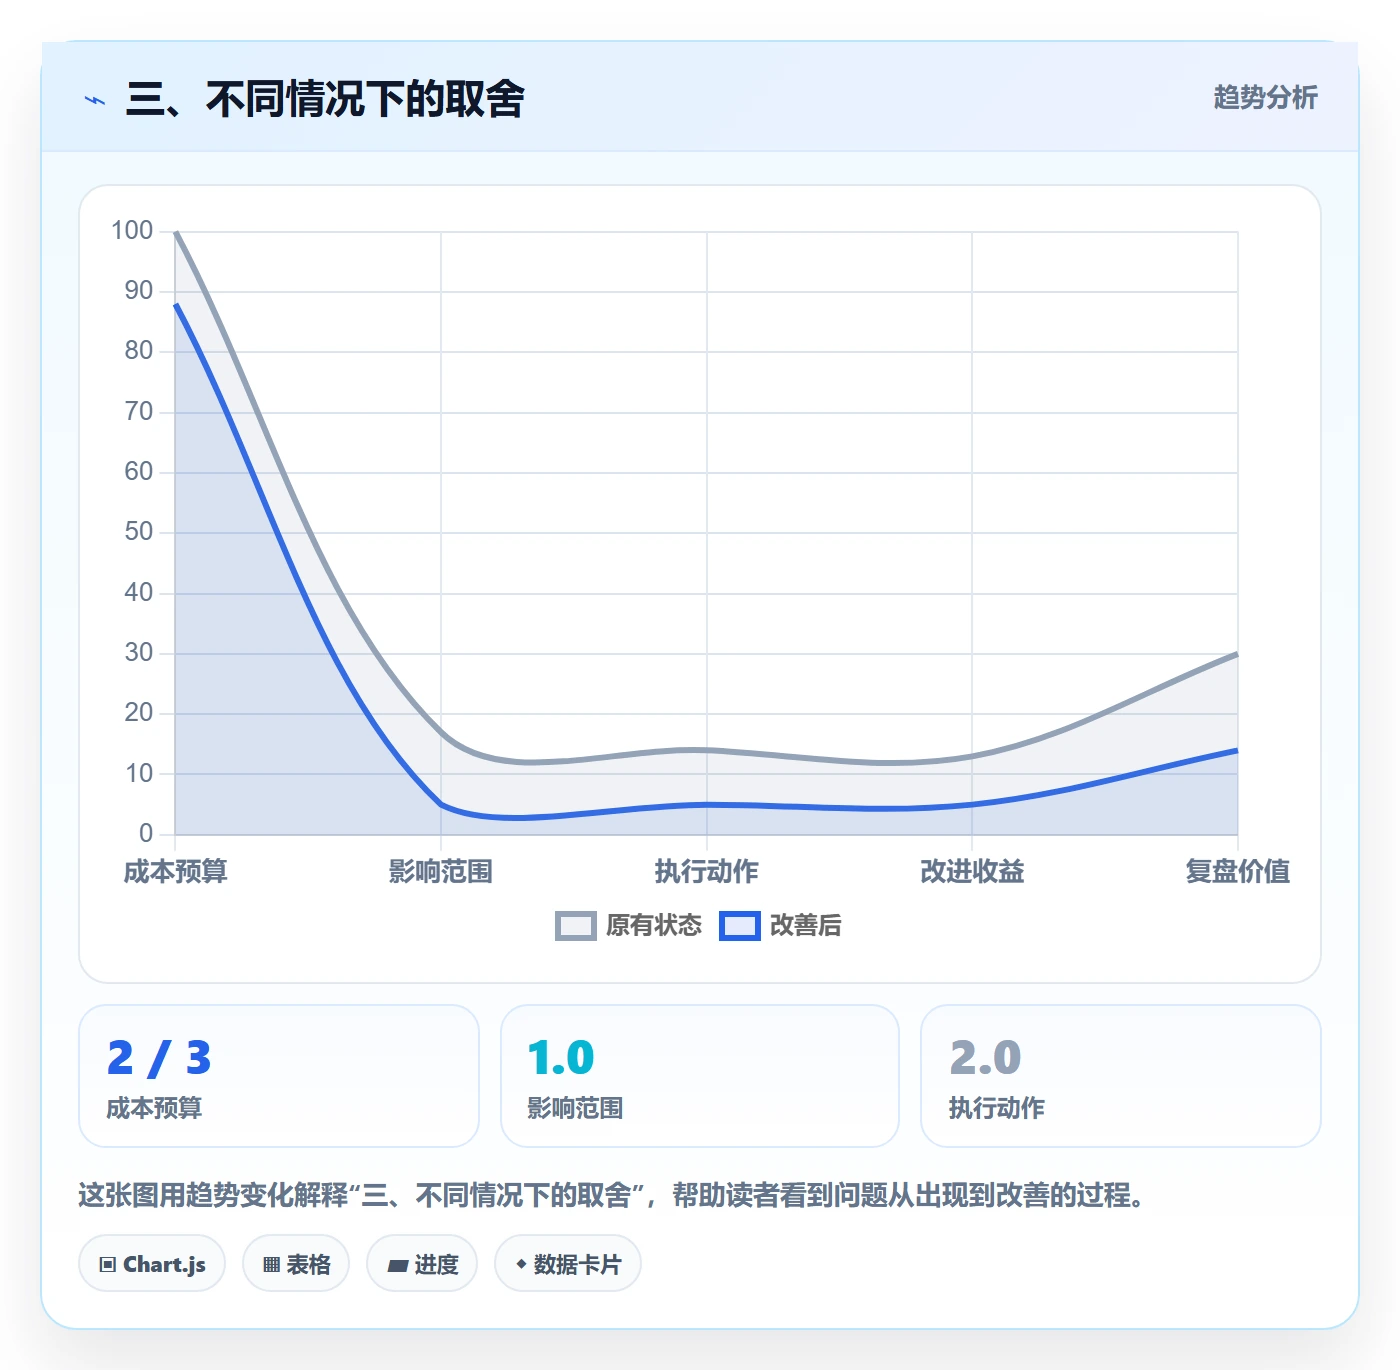Image resolution: width=1400 pixels, height=1370 pixels.
Task: Toggle the 原有状态 legend swatch
Action: (x=576, y=926)
